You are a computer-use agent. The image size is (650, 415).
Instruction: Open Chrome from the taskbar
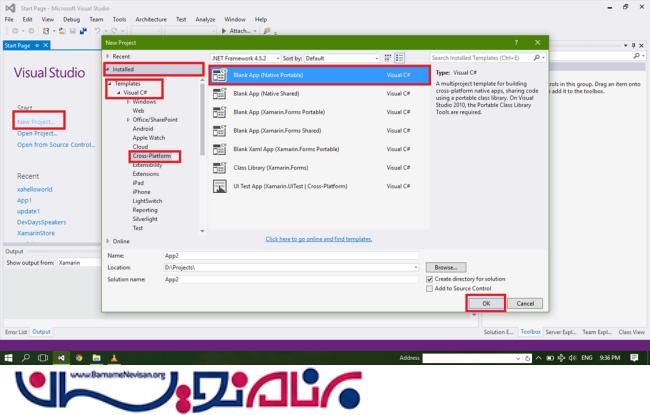point(79,357)
